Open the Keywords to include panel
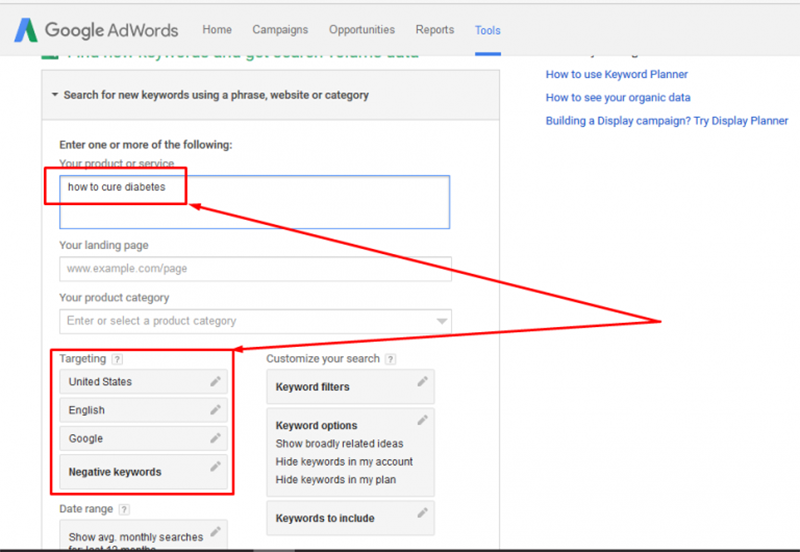 pos(351,518)
